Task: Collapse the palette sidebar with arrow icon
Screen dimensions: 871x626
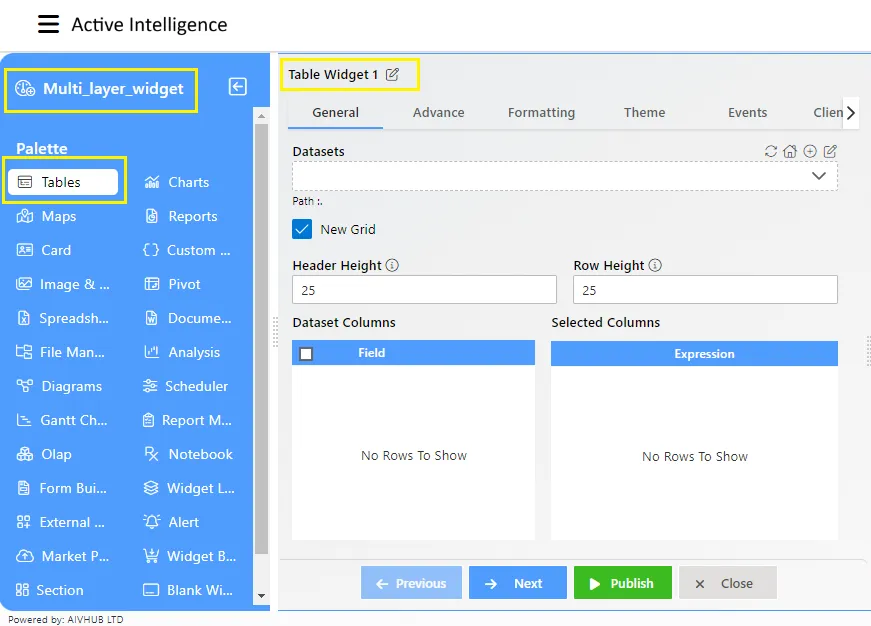Action: 238,87
